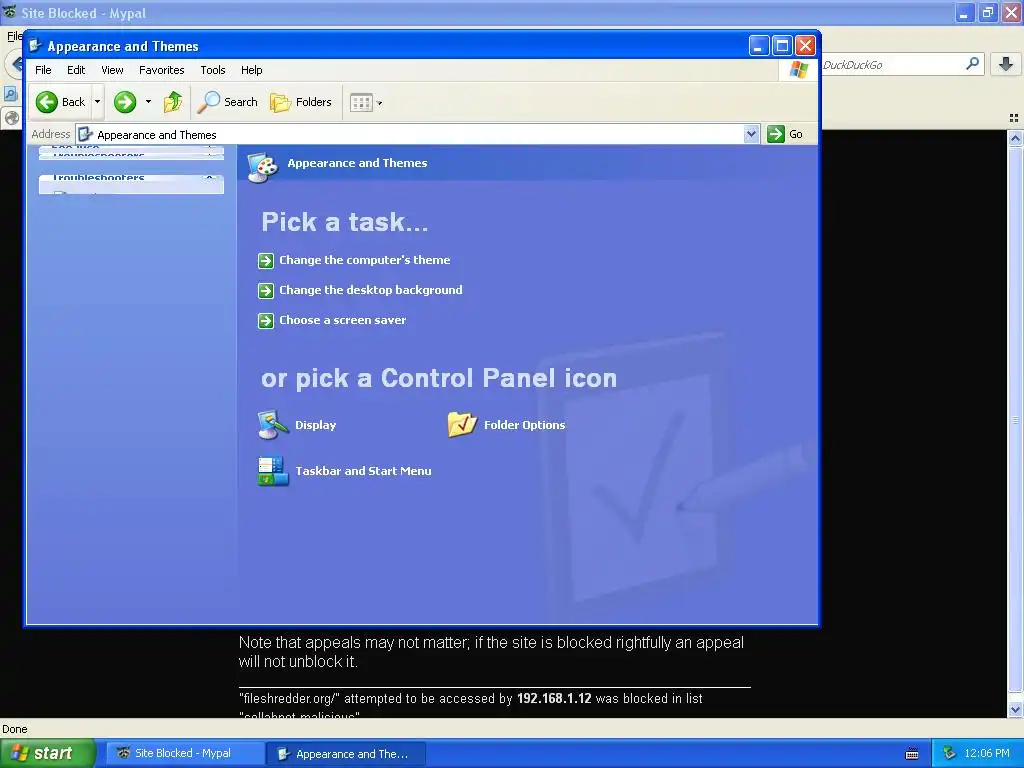Click the arrow icon beside Choose a screen saver
The image size is (1024, 768).
[x=266, y=321]
